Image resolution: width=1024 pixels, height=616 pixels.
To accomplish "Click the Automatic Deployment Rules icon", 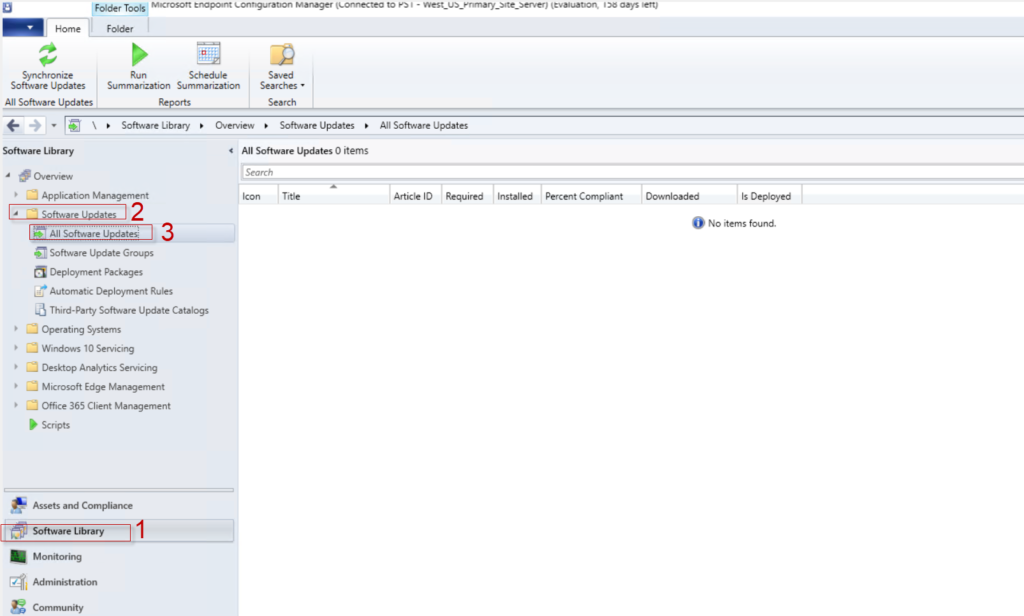I will point(40,291).
